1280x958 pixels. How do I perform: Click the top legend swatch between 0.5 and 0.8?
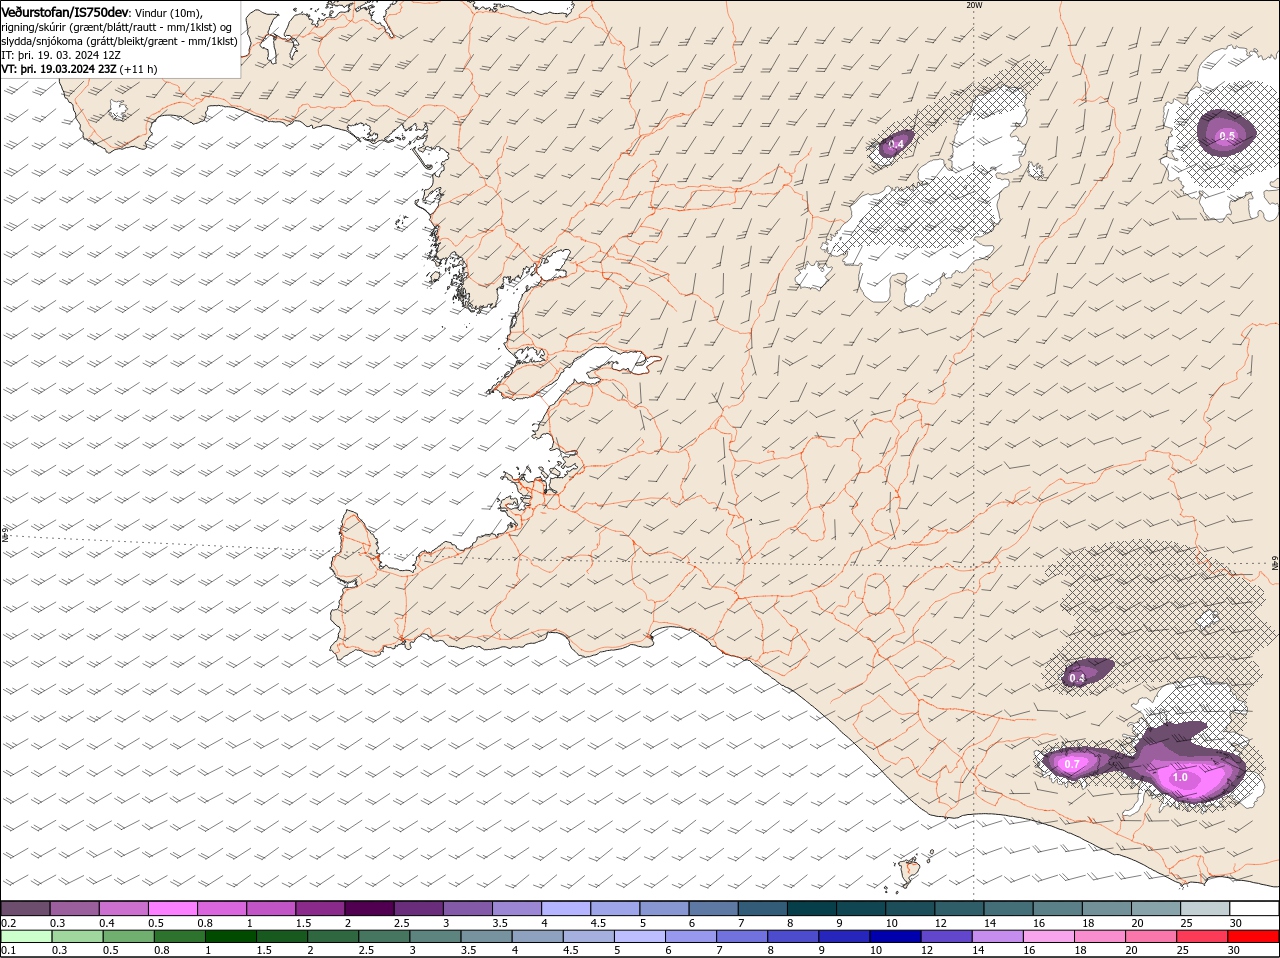[172, 908]
